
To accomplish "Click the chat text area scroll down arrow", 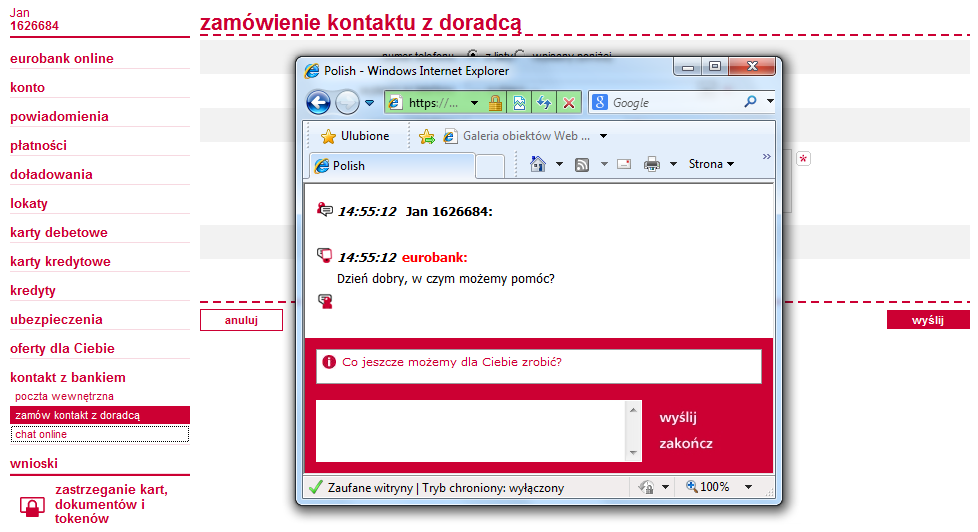I will 633,453.
